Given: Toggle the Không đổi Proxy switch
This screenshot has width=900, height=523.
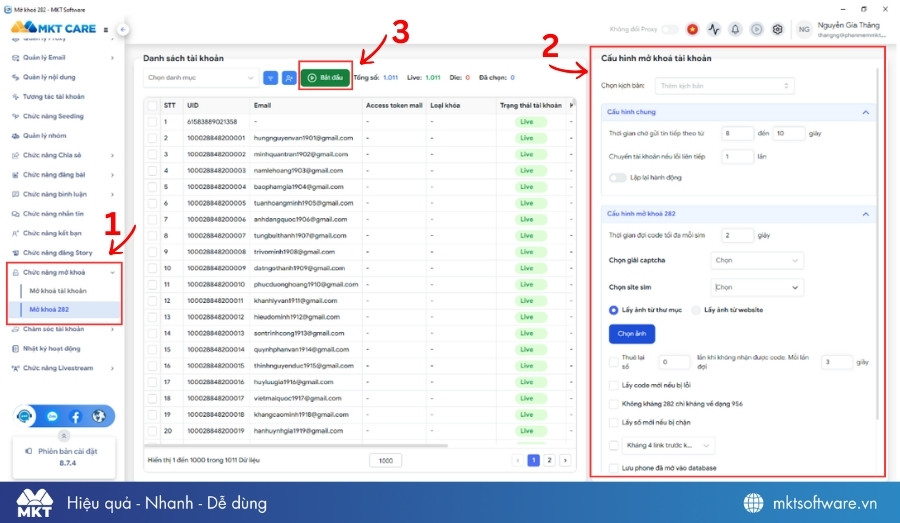Looking at the screenshot, I should click(669, 29).
